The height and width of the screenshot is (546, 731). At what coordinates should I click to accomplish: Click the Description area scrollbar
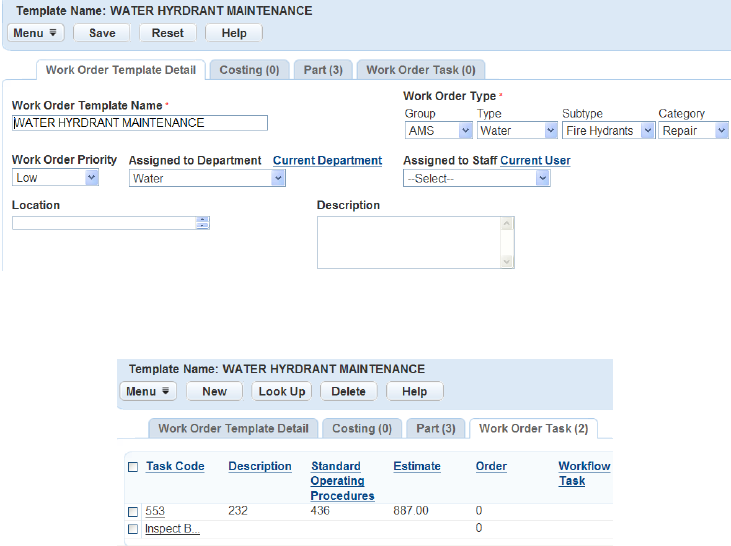[x=507, y=242]
